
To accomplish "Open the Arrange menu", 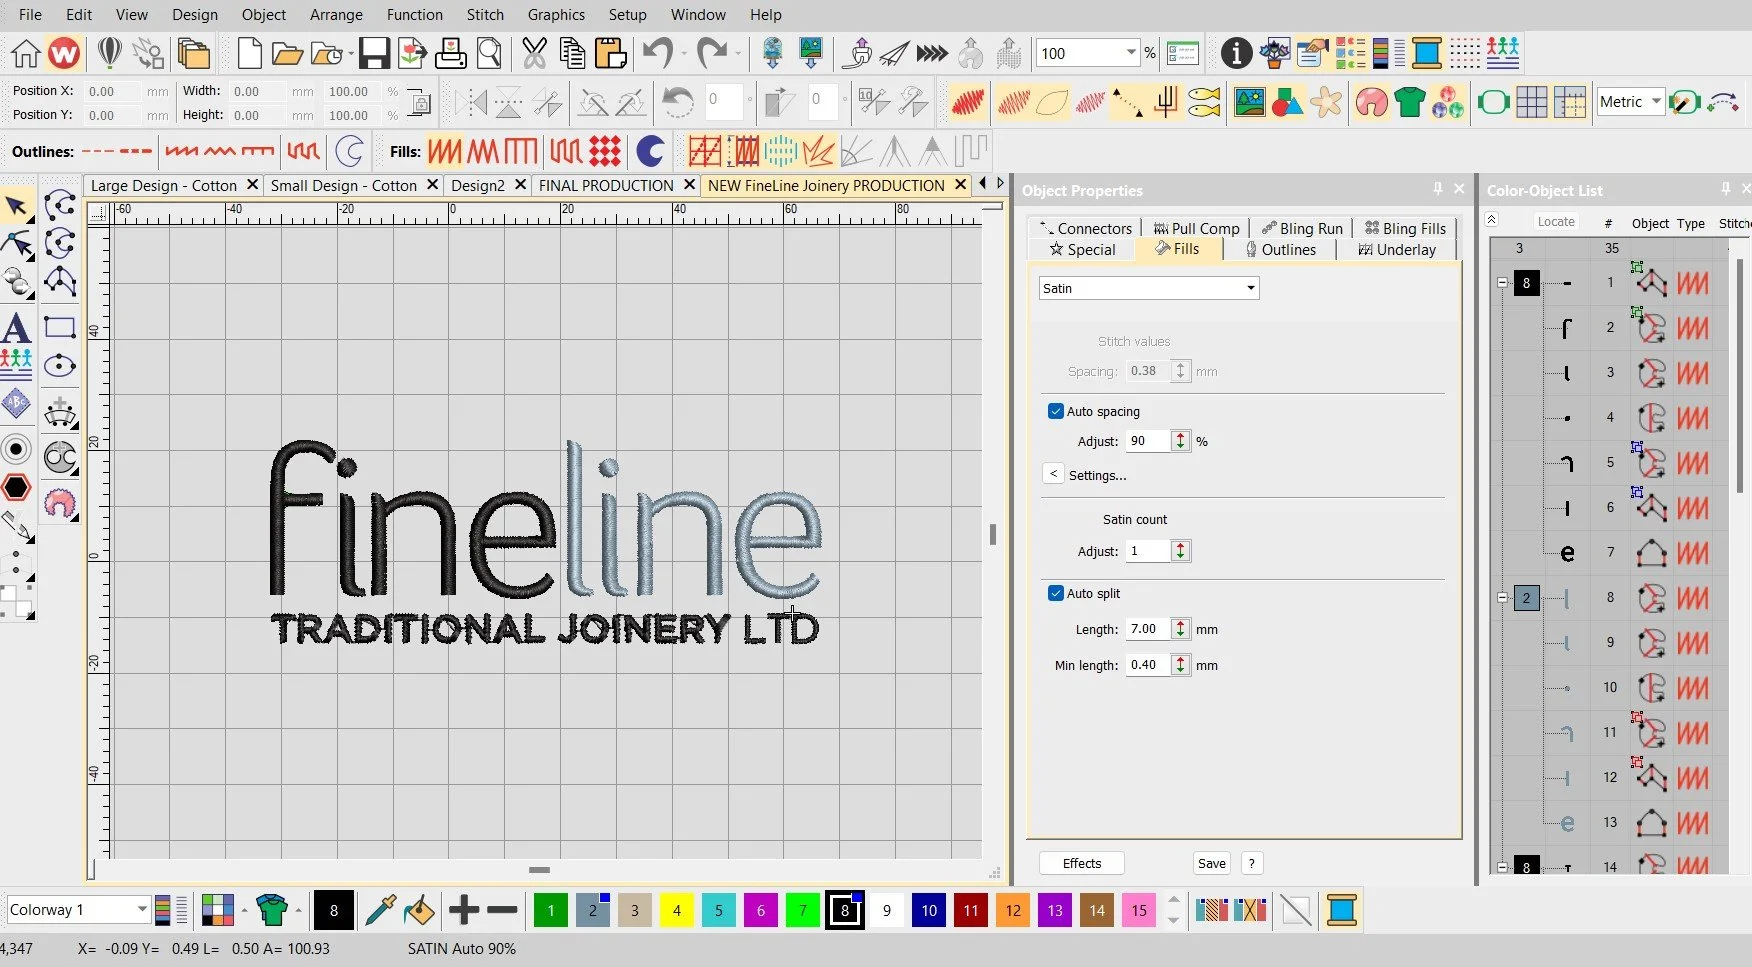I will (x=336, y=14).
